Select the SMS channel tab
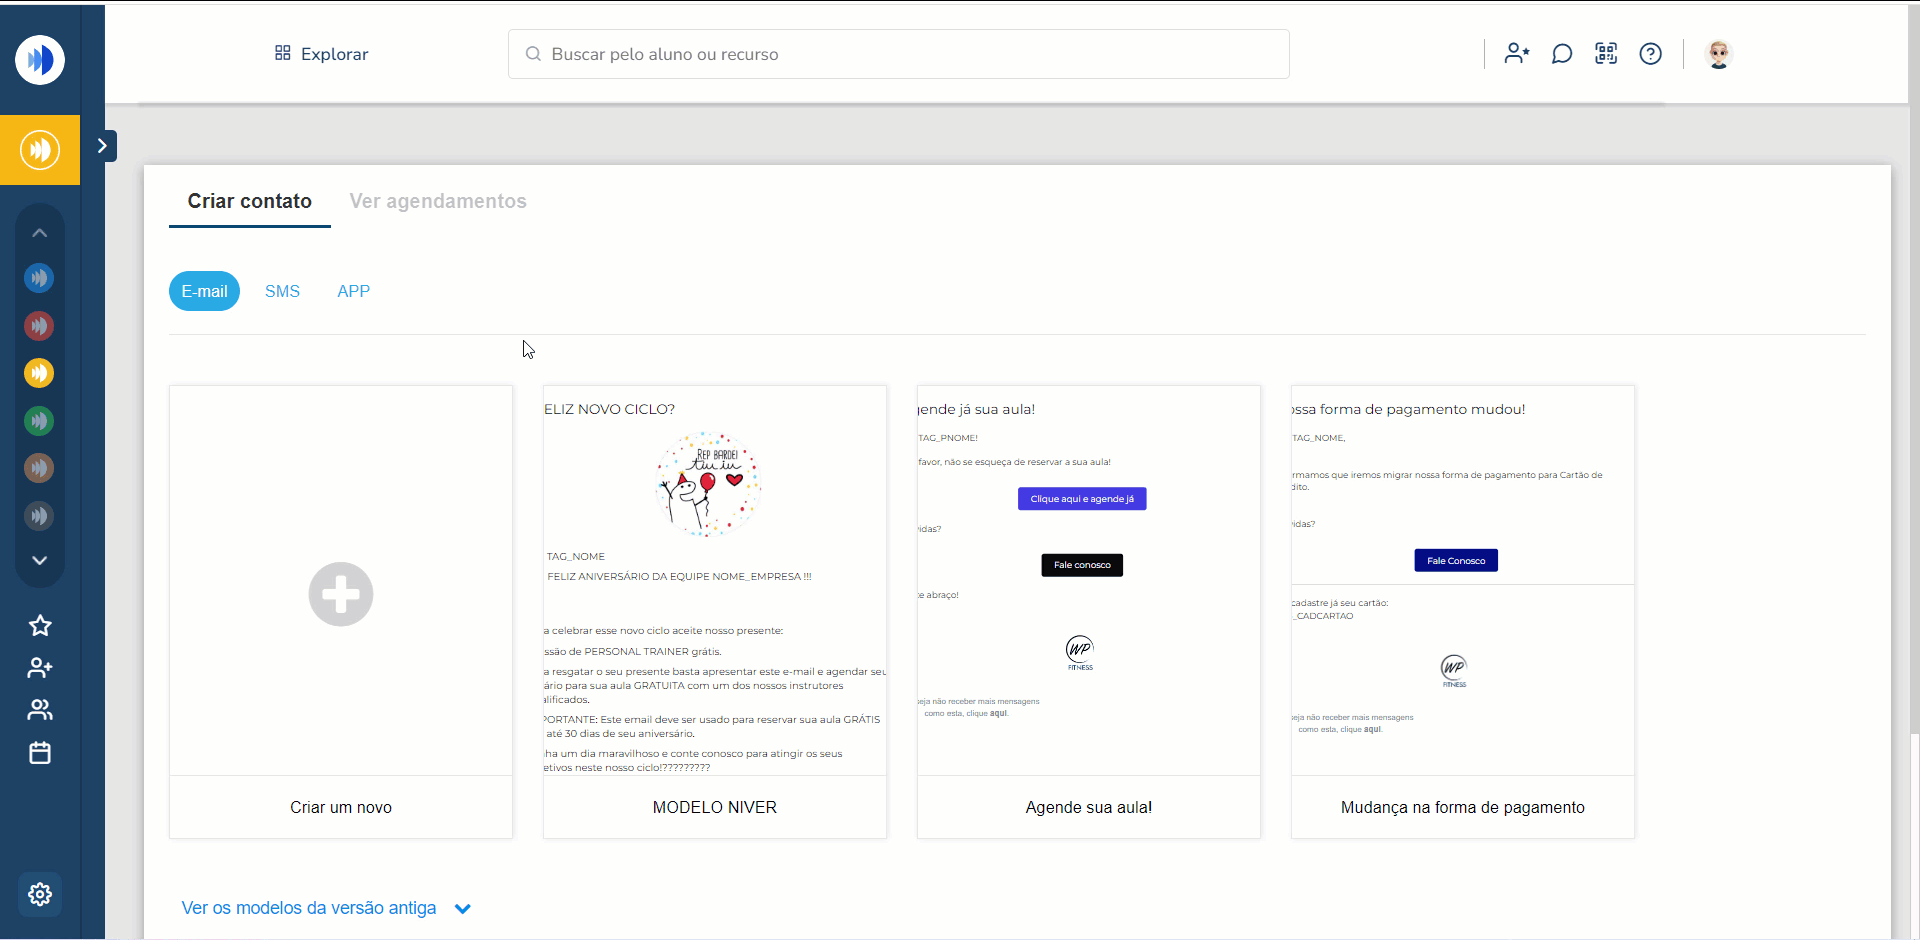 [x=282, y=291]
